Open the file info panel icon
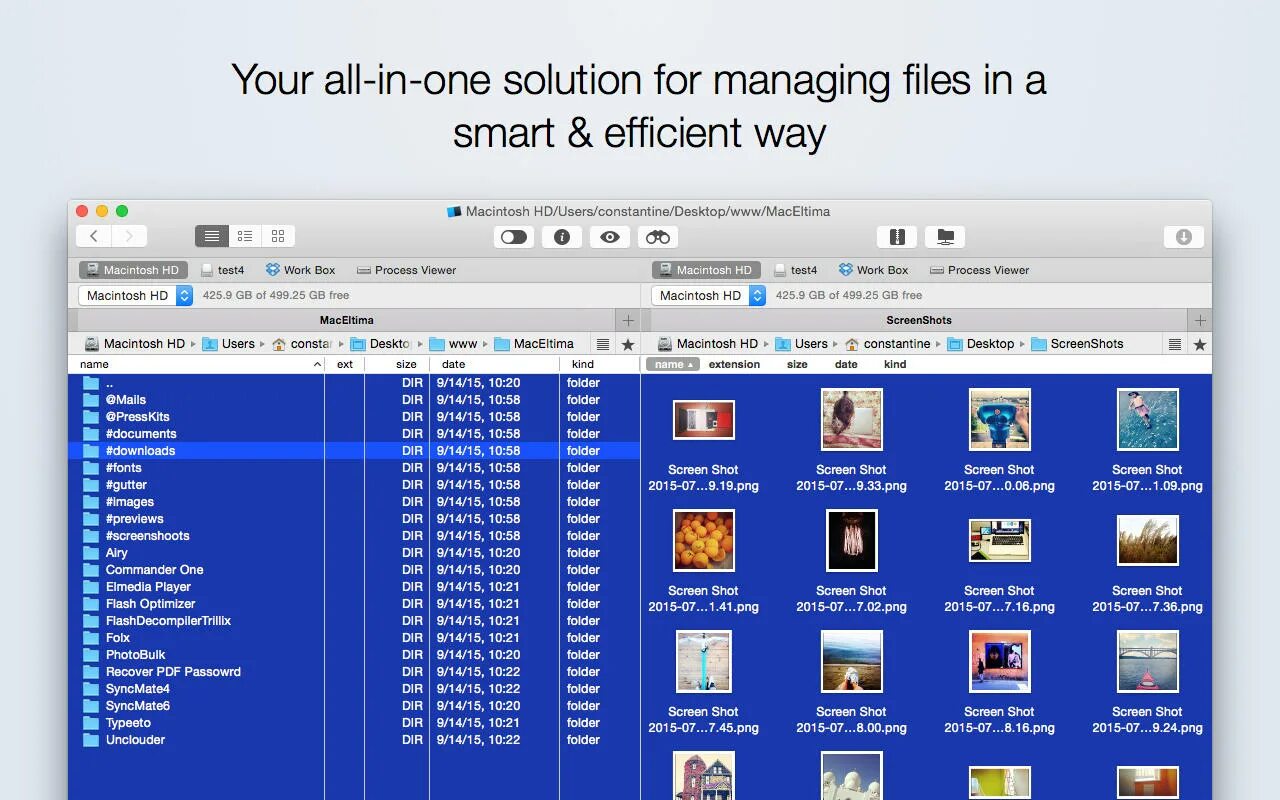Image resolution: width=1280 pixels, height=800 pixels. (x=561, y=237)
